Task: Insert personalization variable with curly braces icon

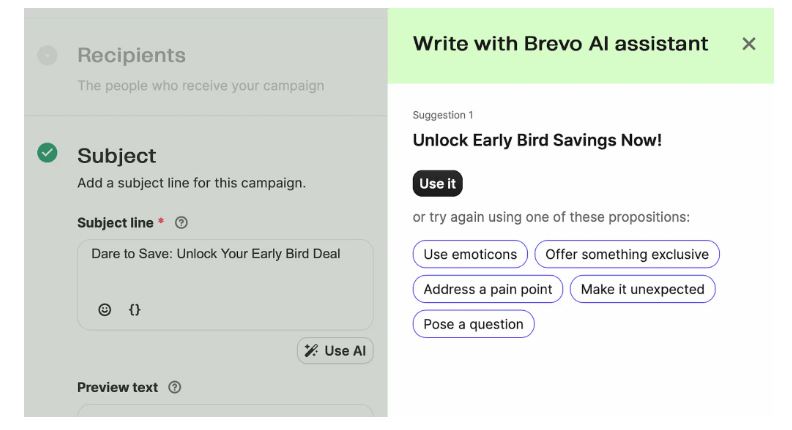Action: 134,310
